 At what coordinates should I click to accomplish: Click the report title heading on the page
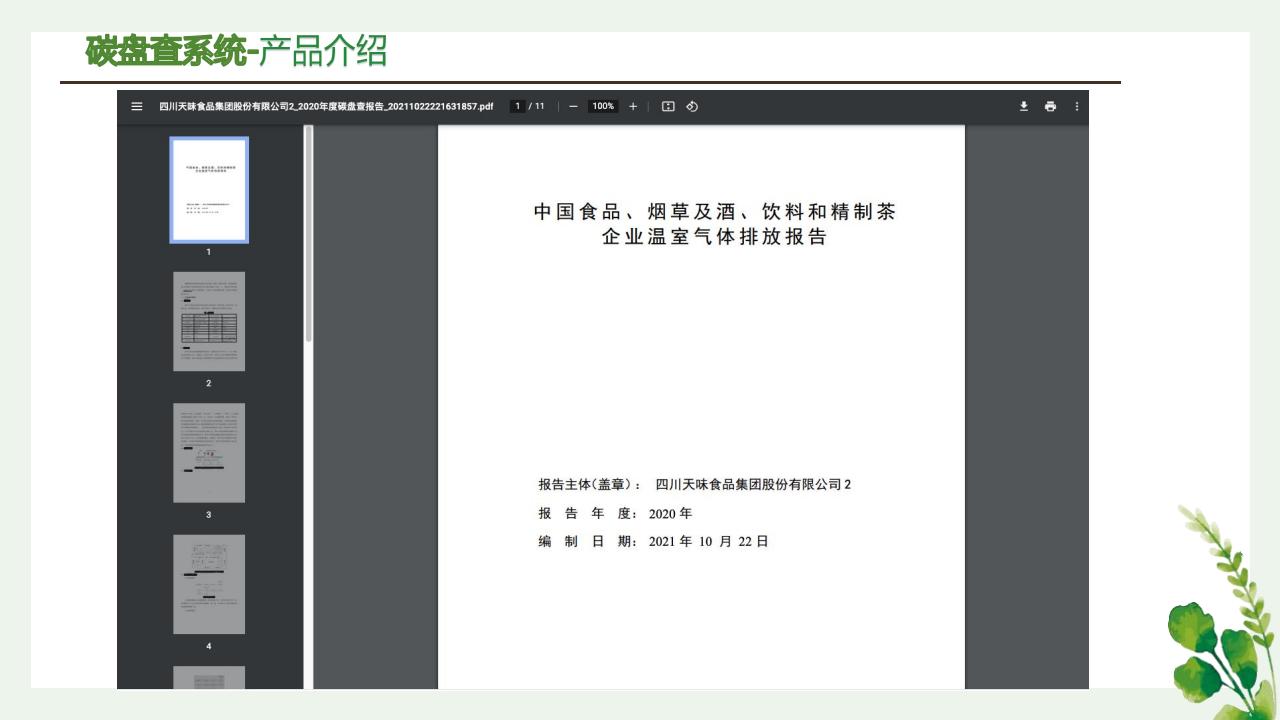tap(714, 224)
